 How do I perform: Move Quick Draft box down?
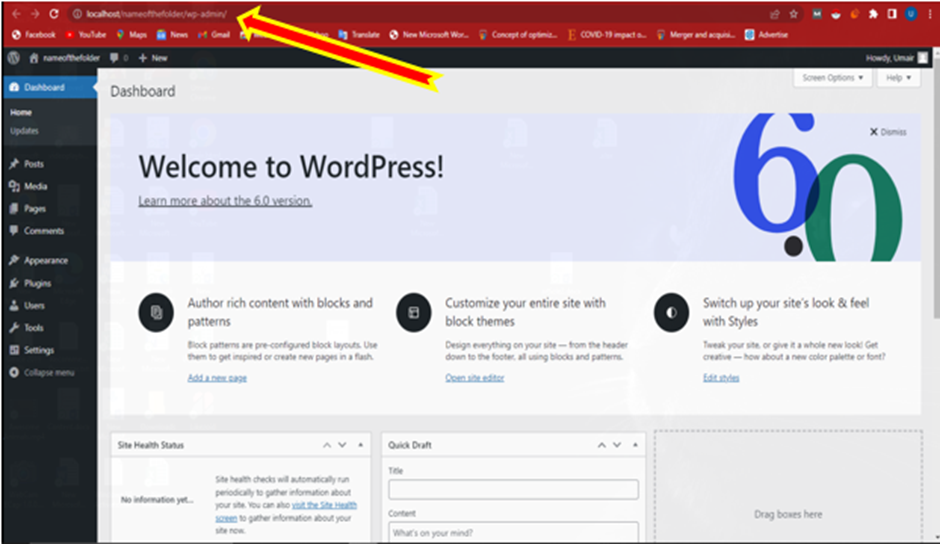[x=617, y=445]
